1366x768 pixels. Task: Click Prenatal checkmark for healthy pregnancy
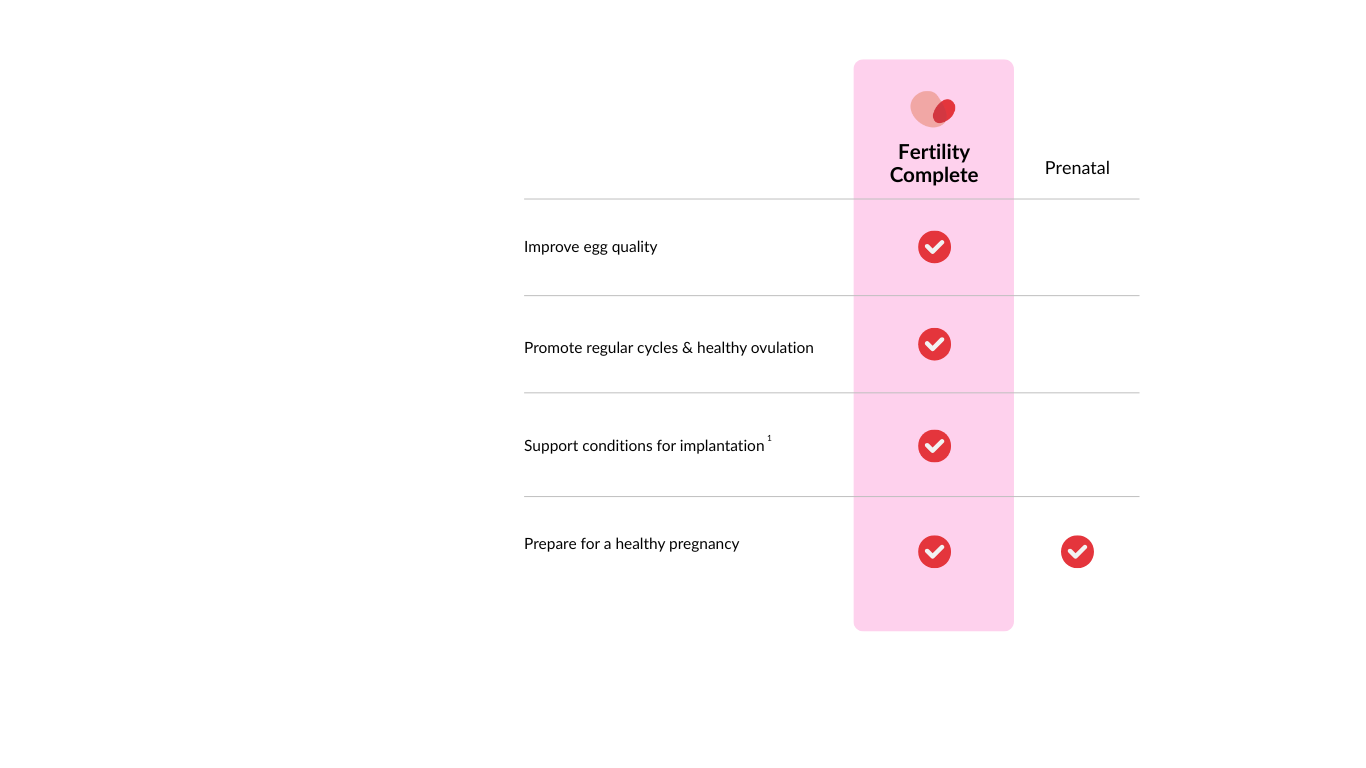pos(1077,552)
